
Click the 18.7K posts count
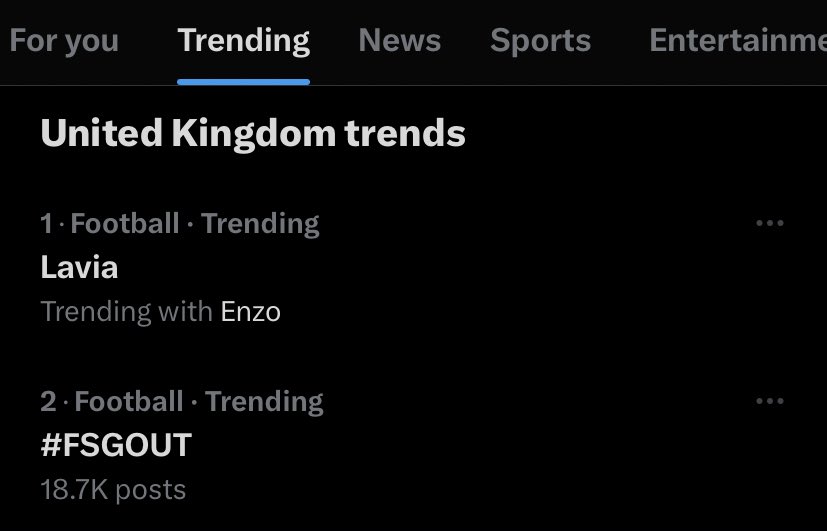click(x=113, y=489)
